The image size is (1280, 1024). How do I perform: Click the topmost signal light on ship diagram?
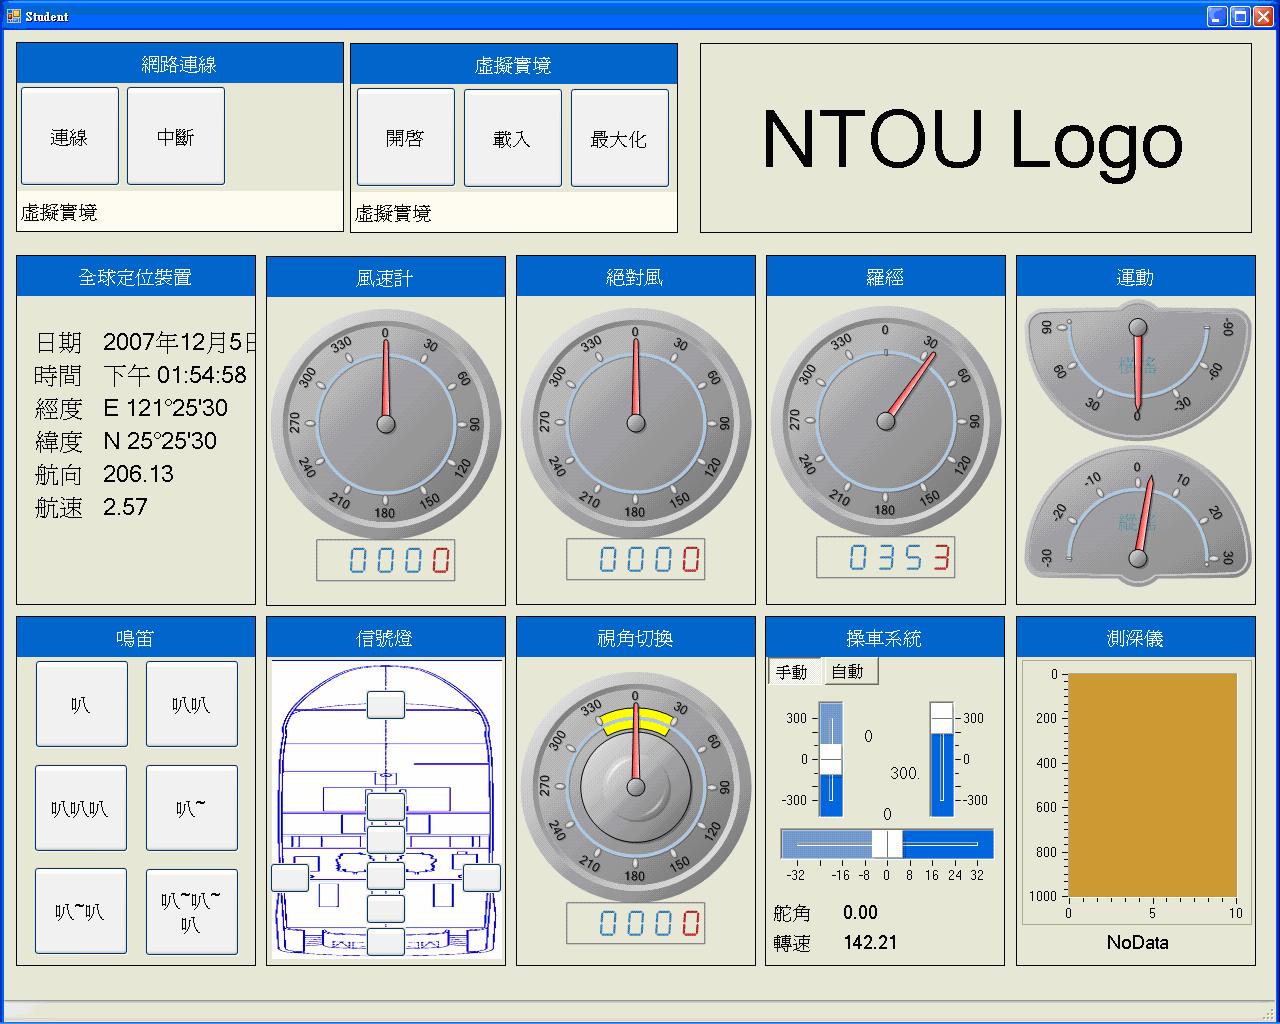pyautogui.click(x=386, y=704)
